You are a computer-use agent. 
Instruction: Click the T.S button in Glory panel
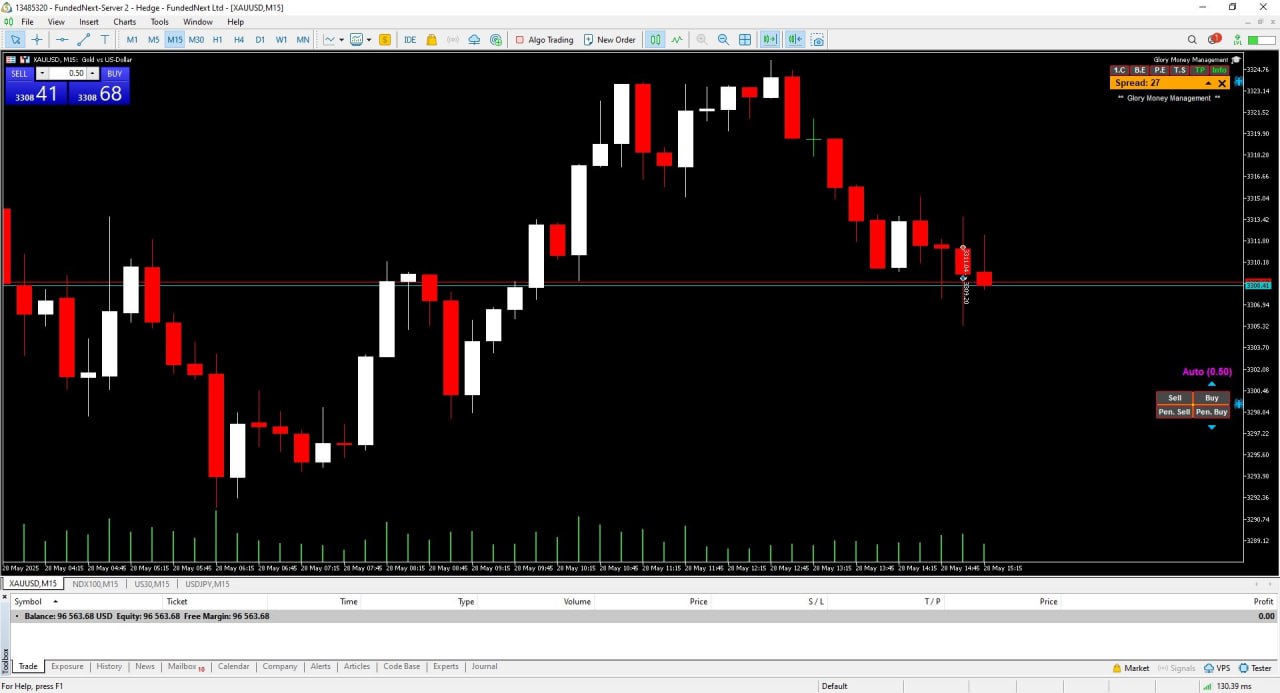point(1180,70)
